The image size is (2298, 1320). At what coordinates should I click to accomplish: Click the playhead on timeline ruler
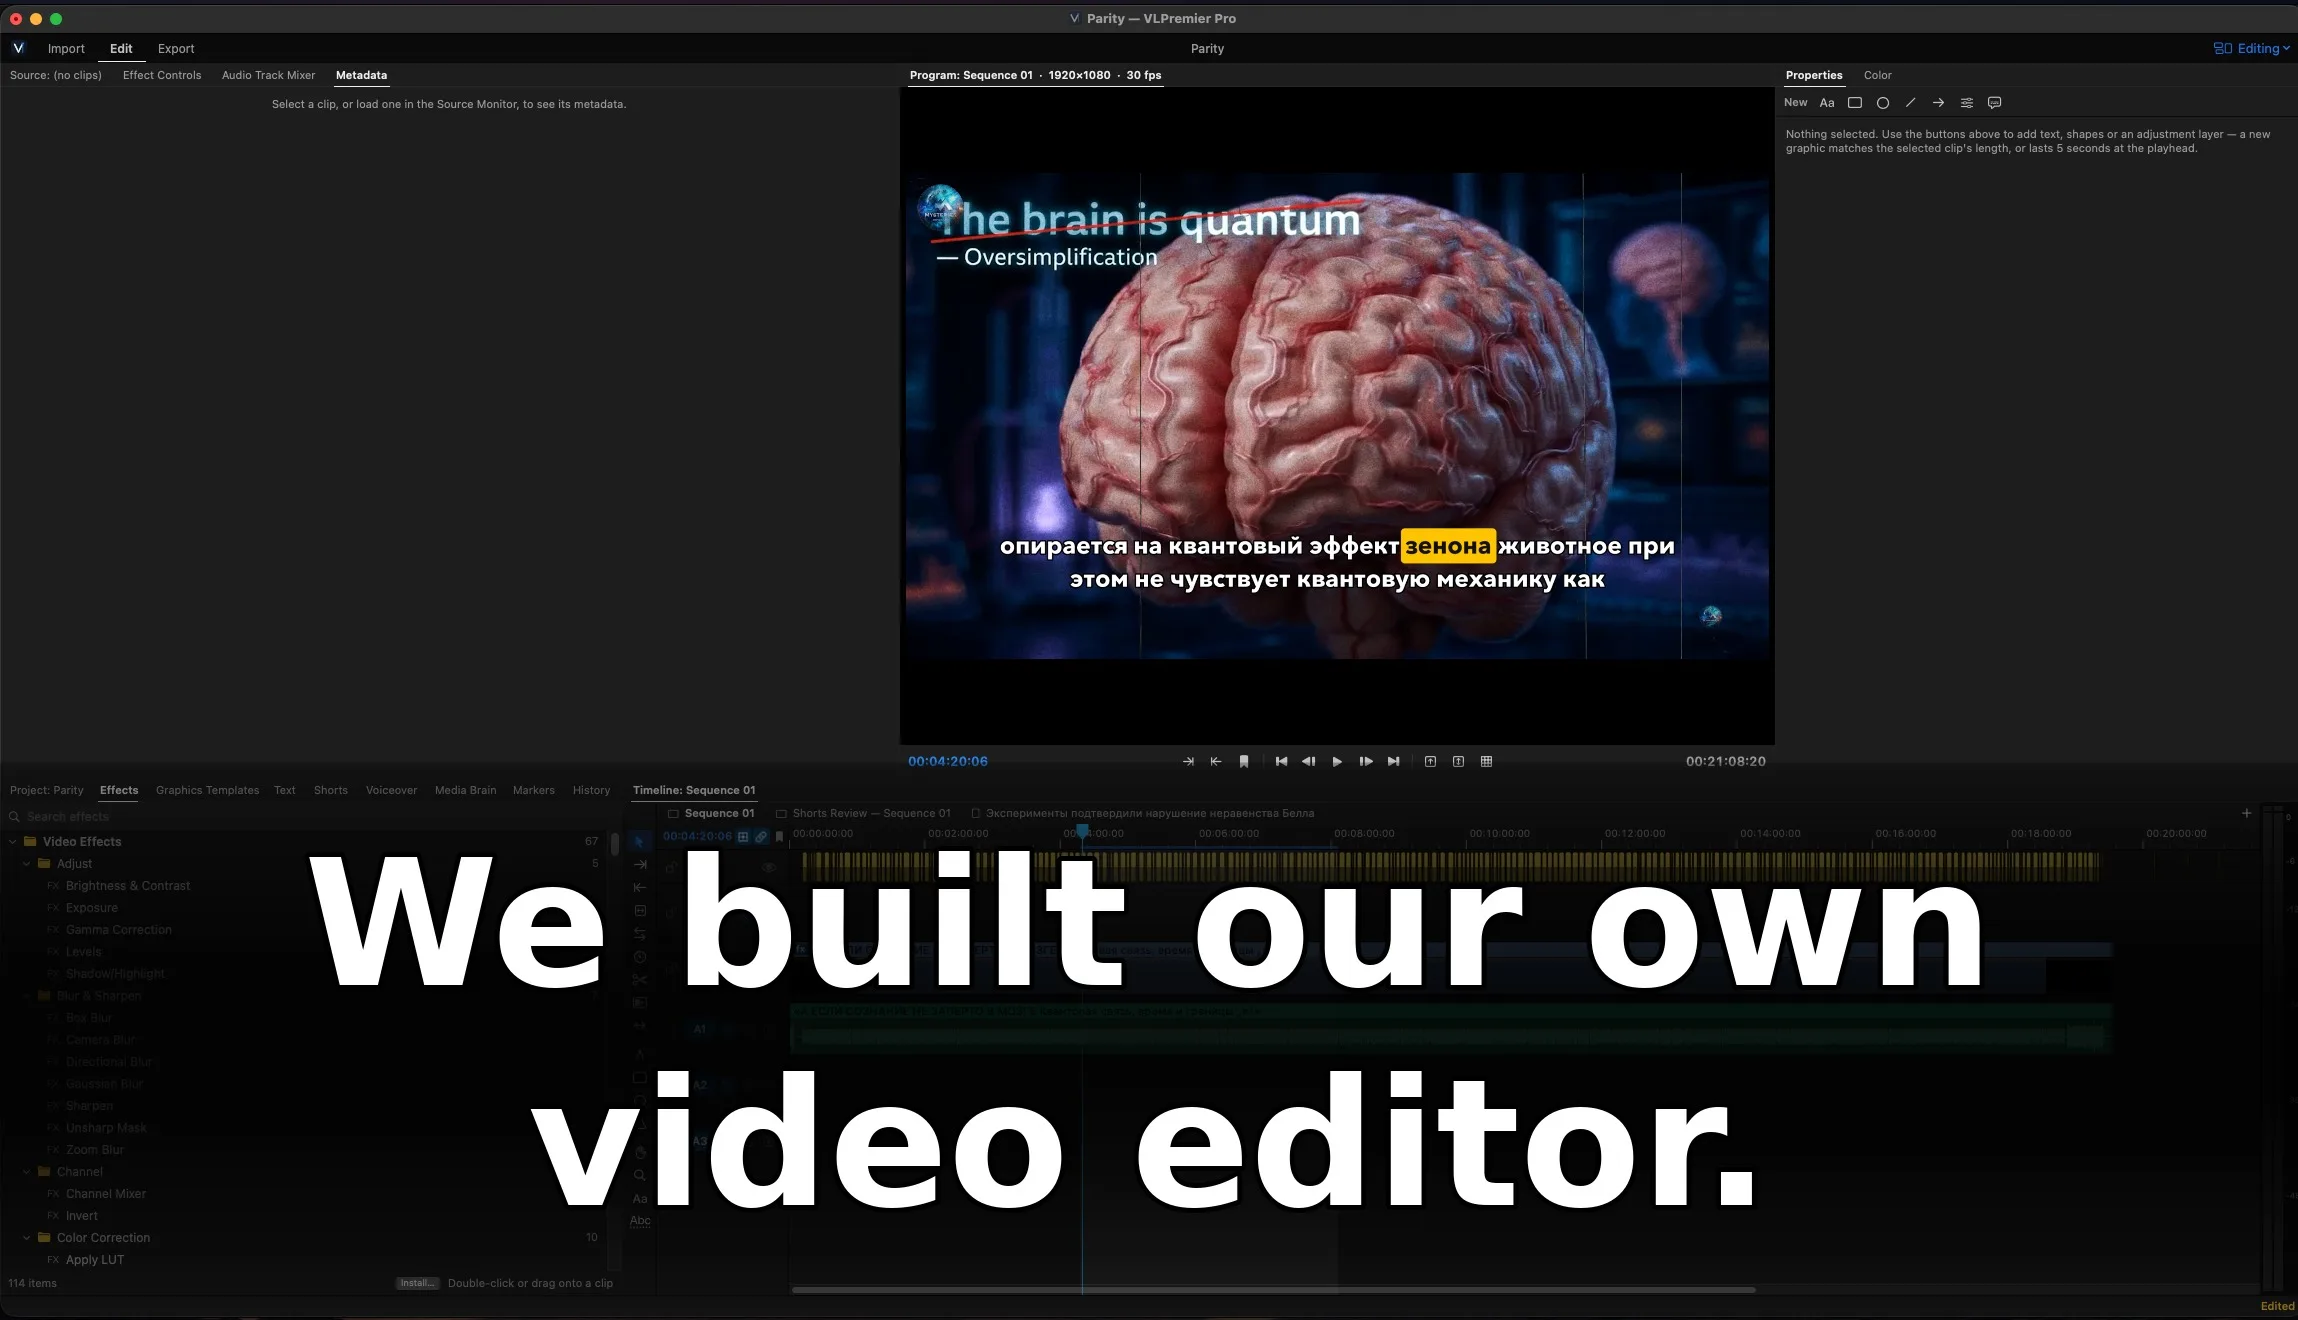coord(1082,832)
